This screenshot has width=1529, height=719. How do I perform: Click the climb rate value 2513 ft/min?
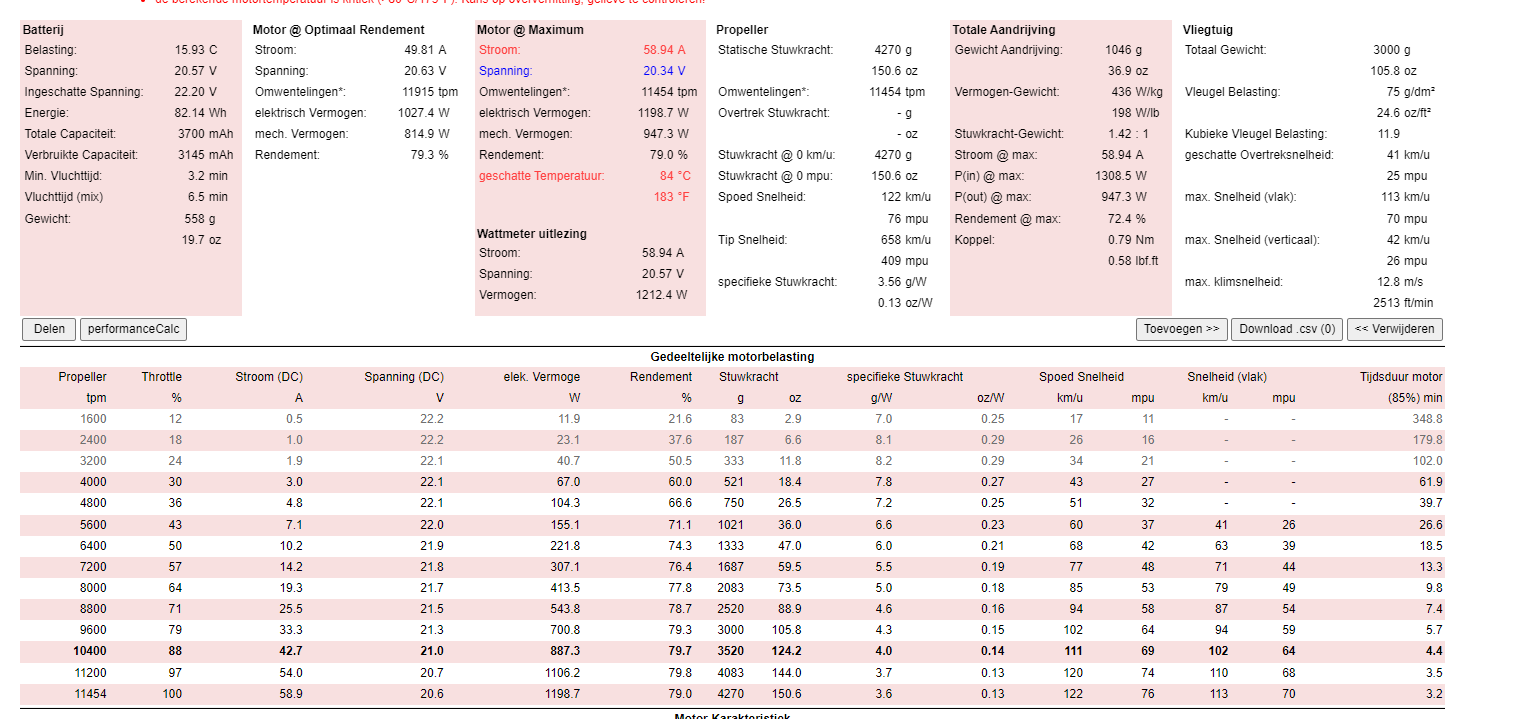click(x=1403, y=303)
